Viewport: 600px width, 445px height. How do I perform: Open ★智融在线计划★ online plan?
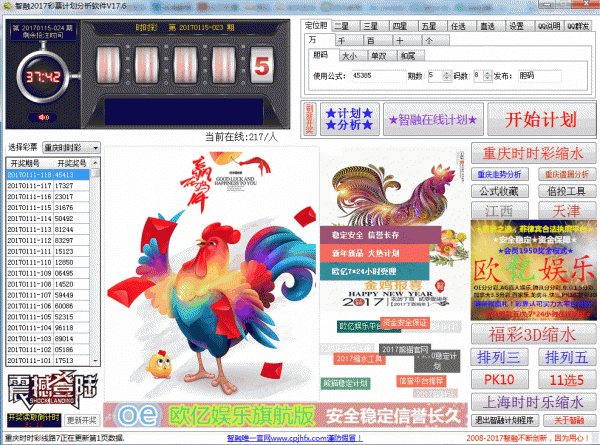(x=433, y=119)
